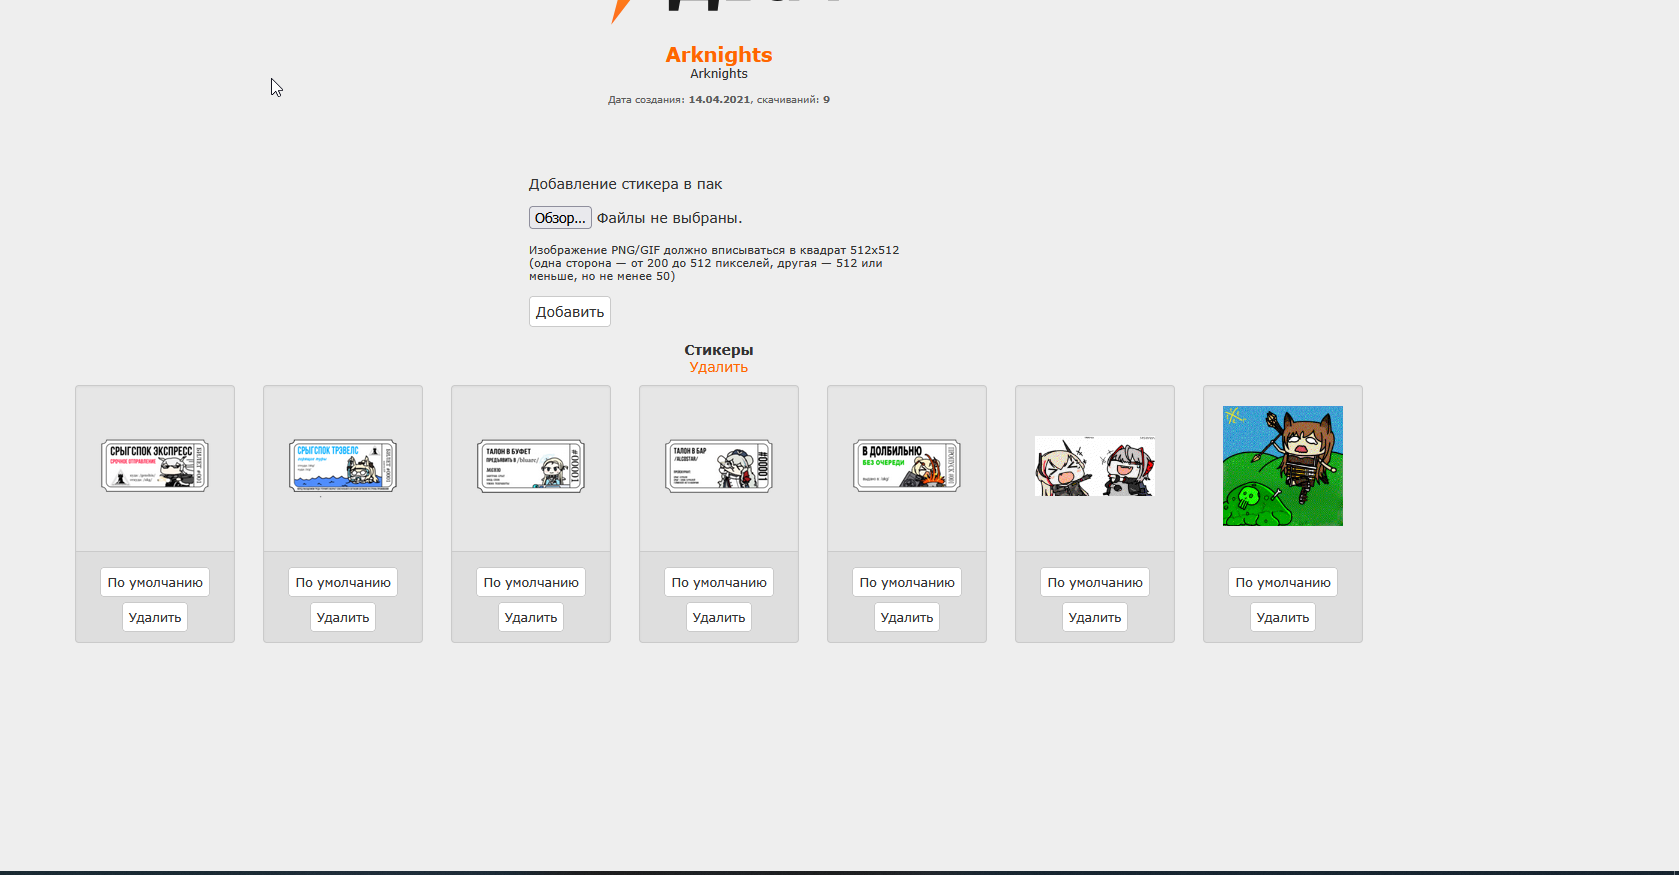Viewport: 1679px width, 875px height.
Task: Select the green slime sticker
Action: pyautogui.click(x=1283, y=466)
